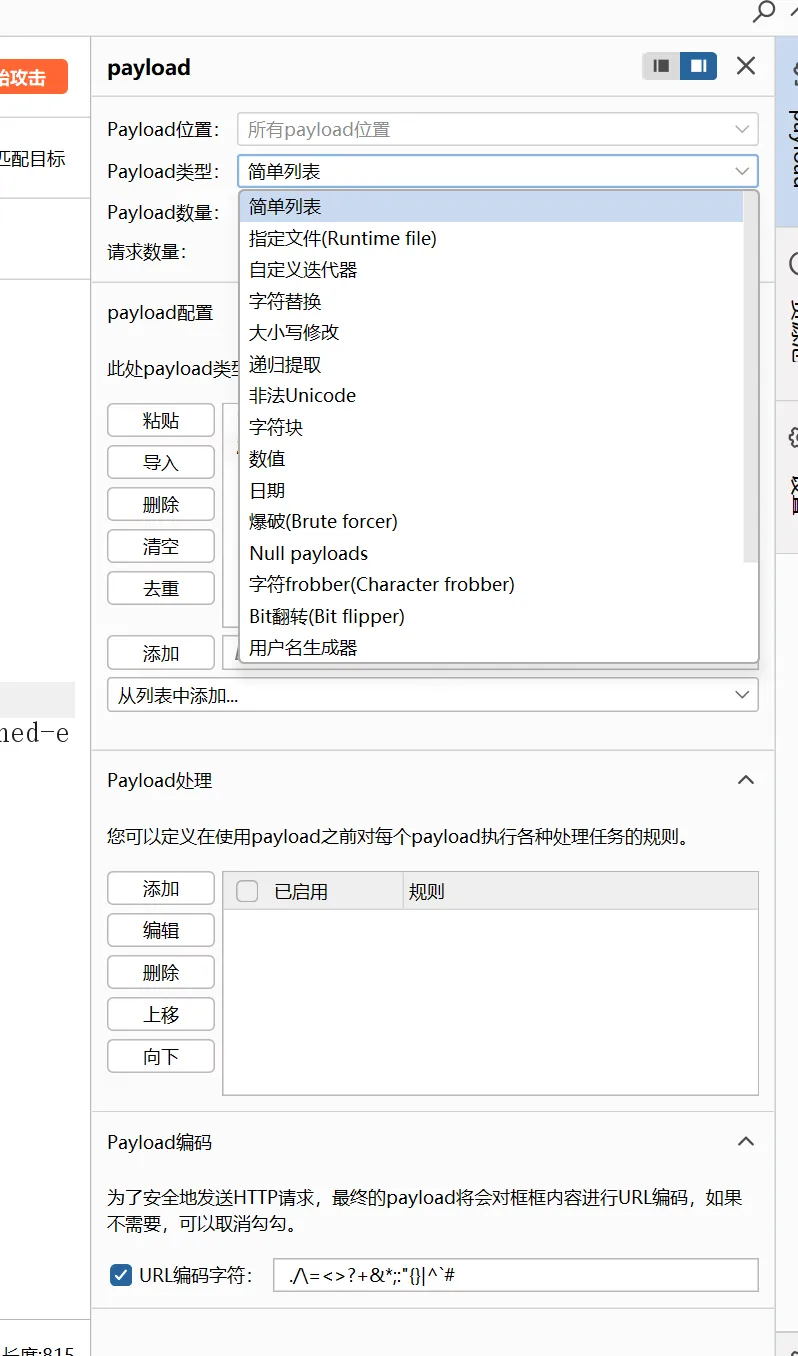Collapse the Payload编码 section
This screenshot has width=798, height=1356.
[745, 1142]
